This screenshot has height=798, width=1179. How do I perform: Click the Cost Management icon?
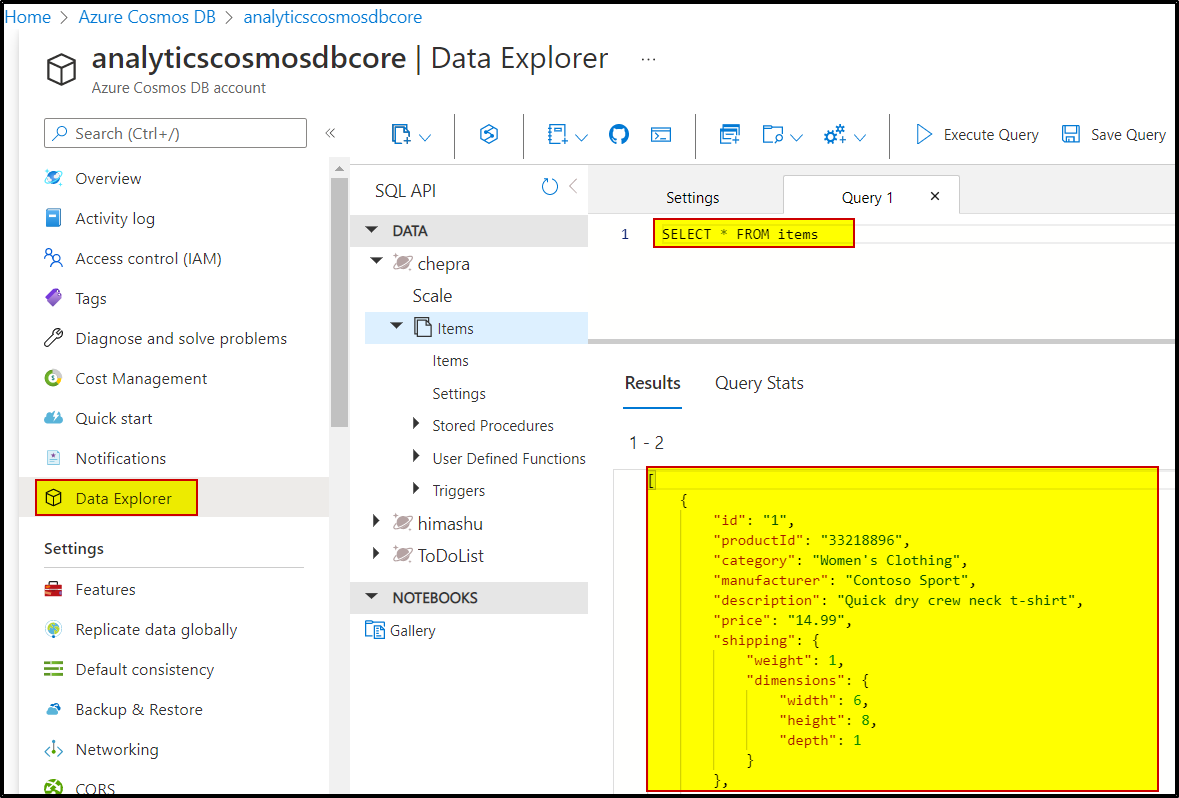53,378
